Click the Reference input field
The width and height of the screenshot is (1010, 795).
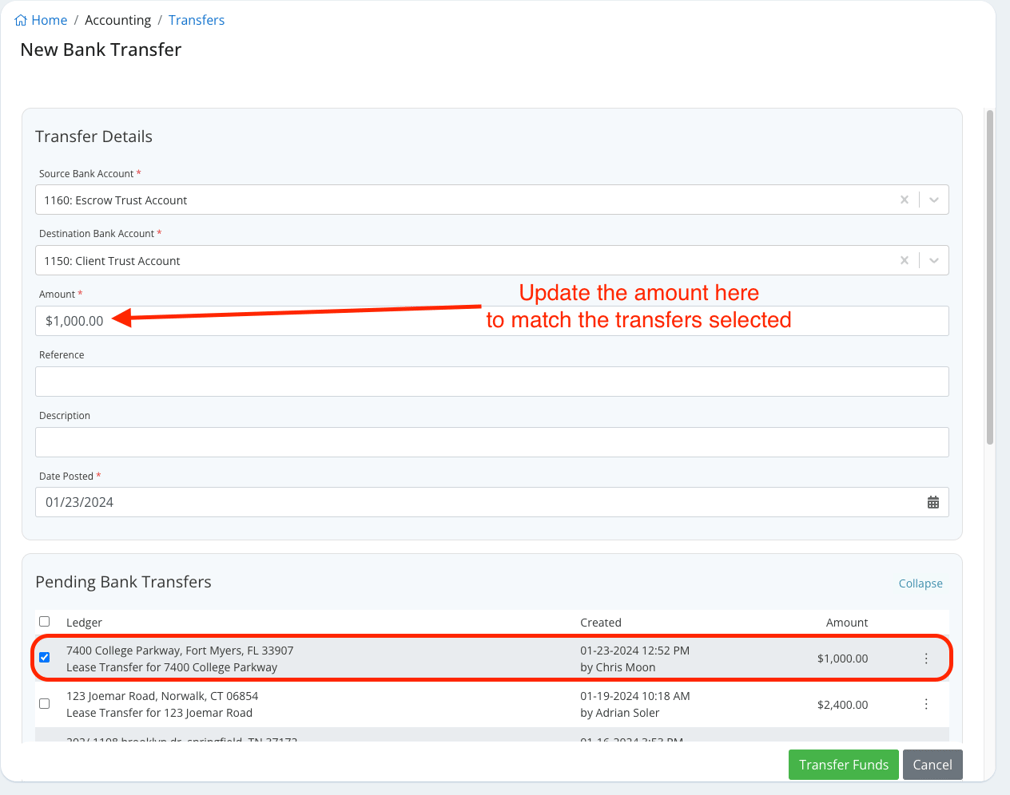pos(492,381)
